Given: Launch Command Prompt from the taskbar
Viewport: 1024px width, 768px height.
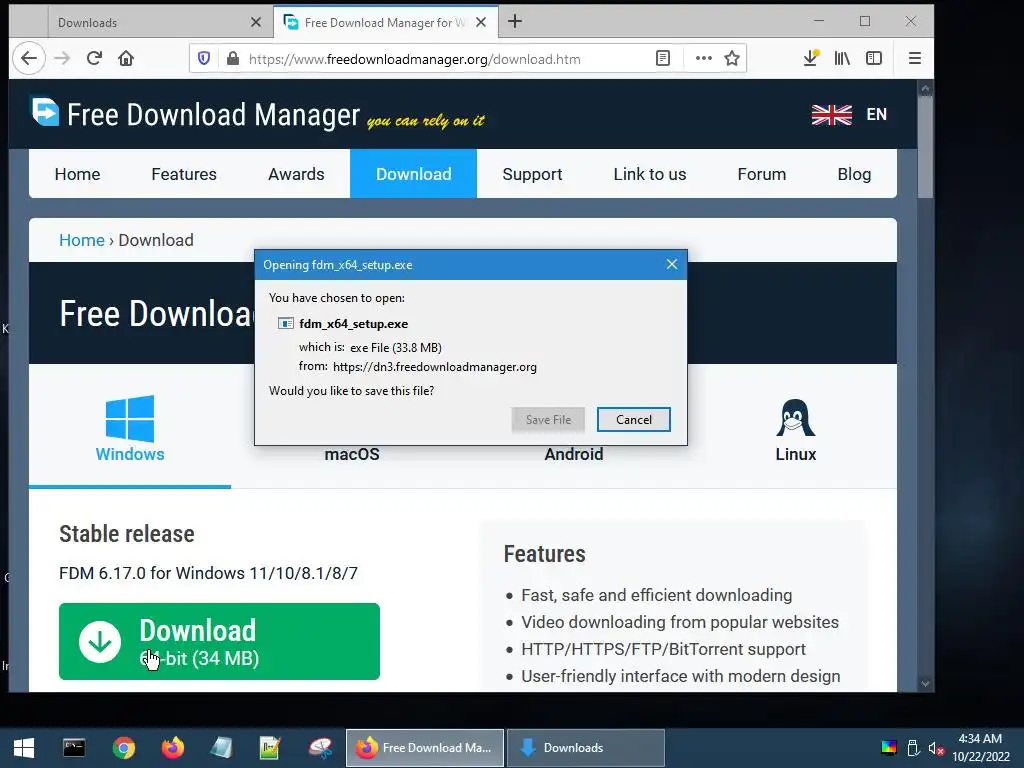Looking at the screenshot, I should tap(74, 748).
